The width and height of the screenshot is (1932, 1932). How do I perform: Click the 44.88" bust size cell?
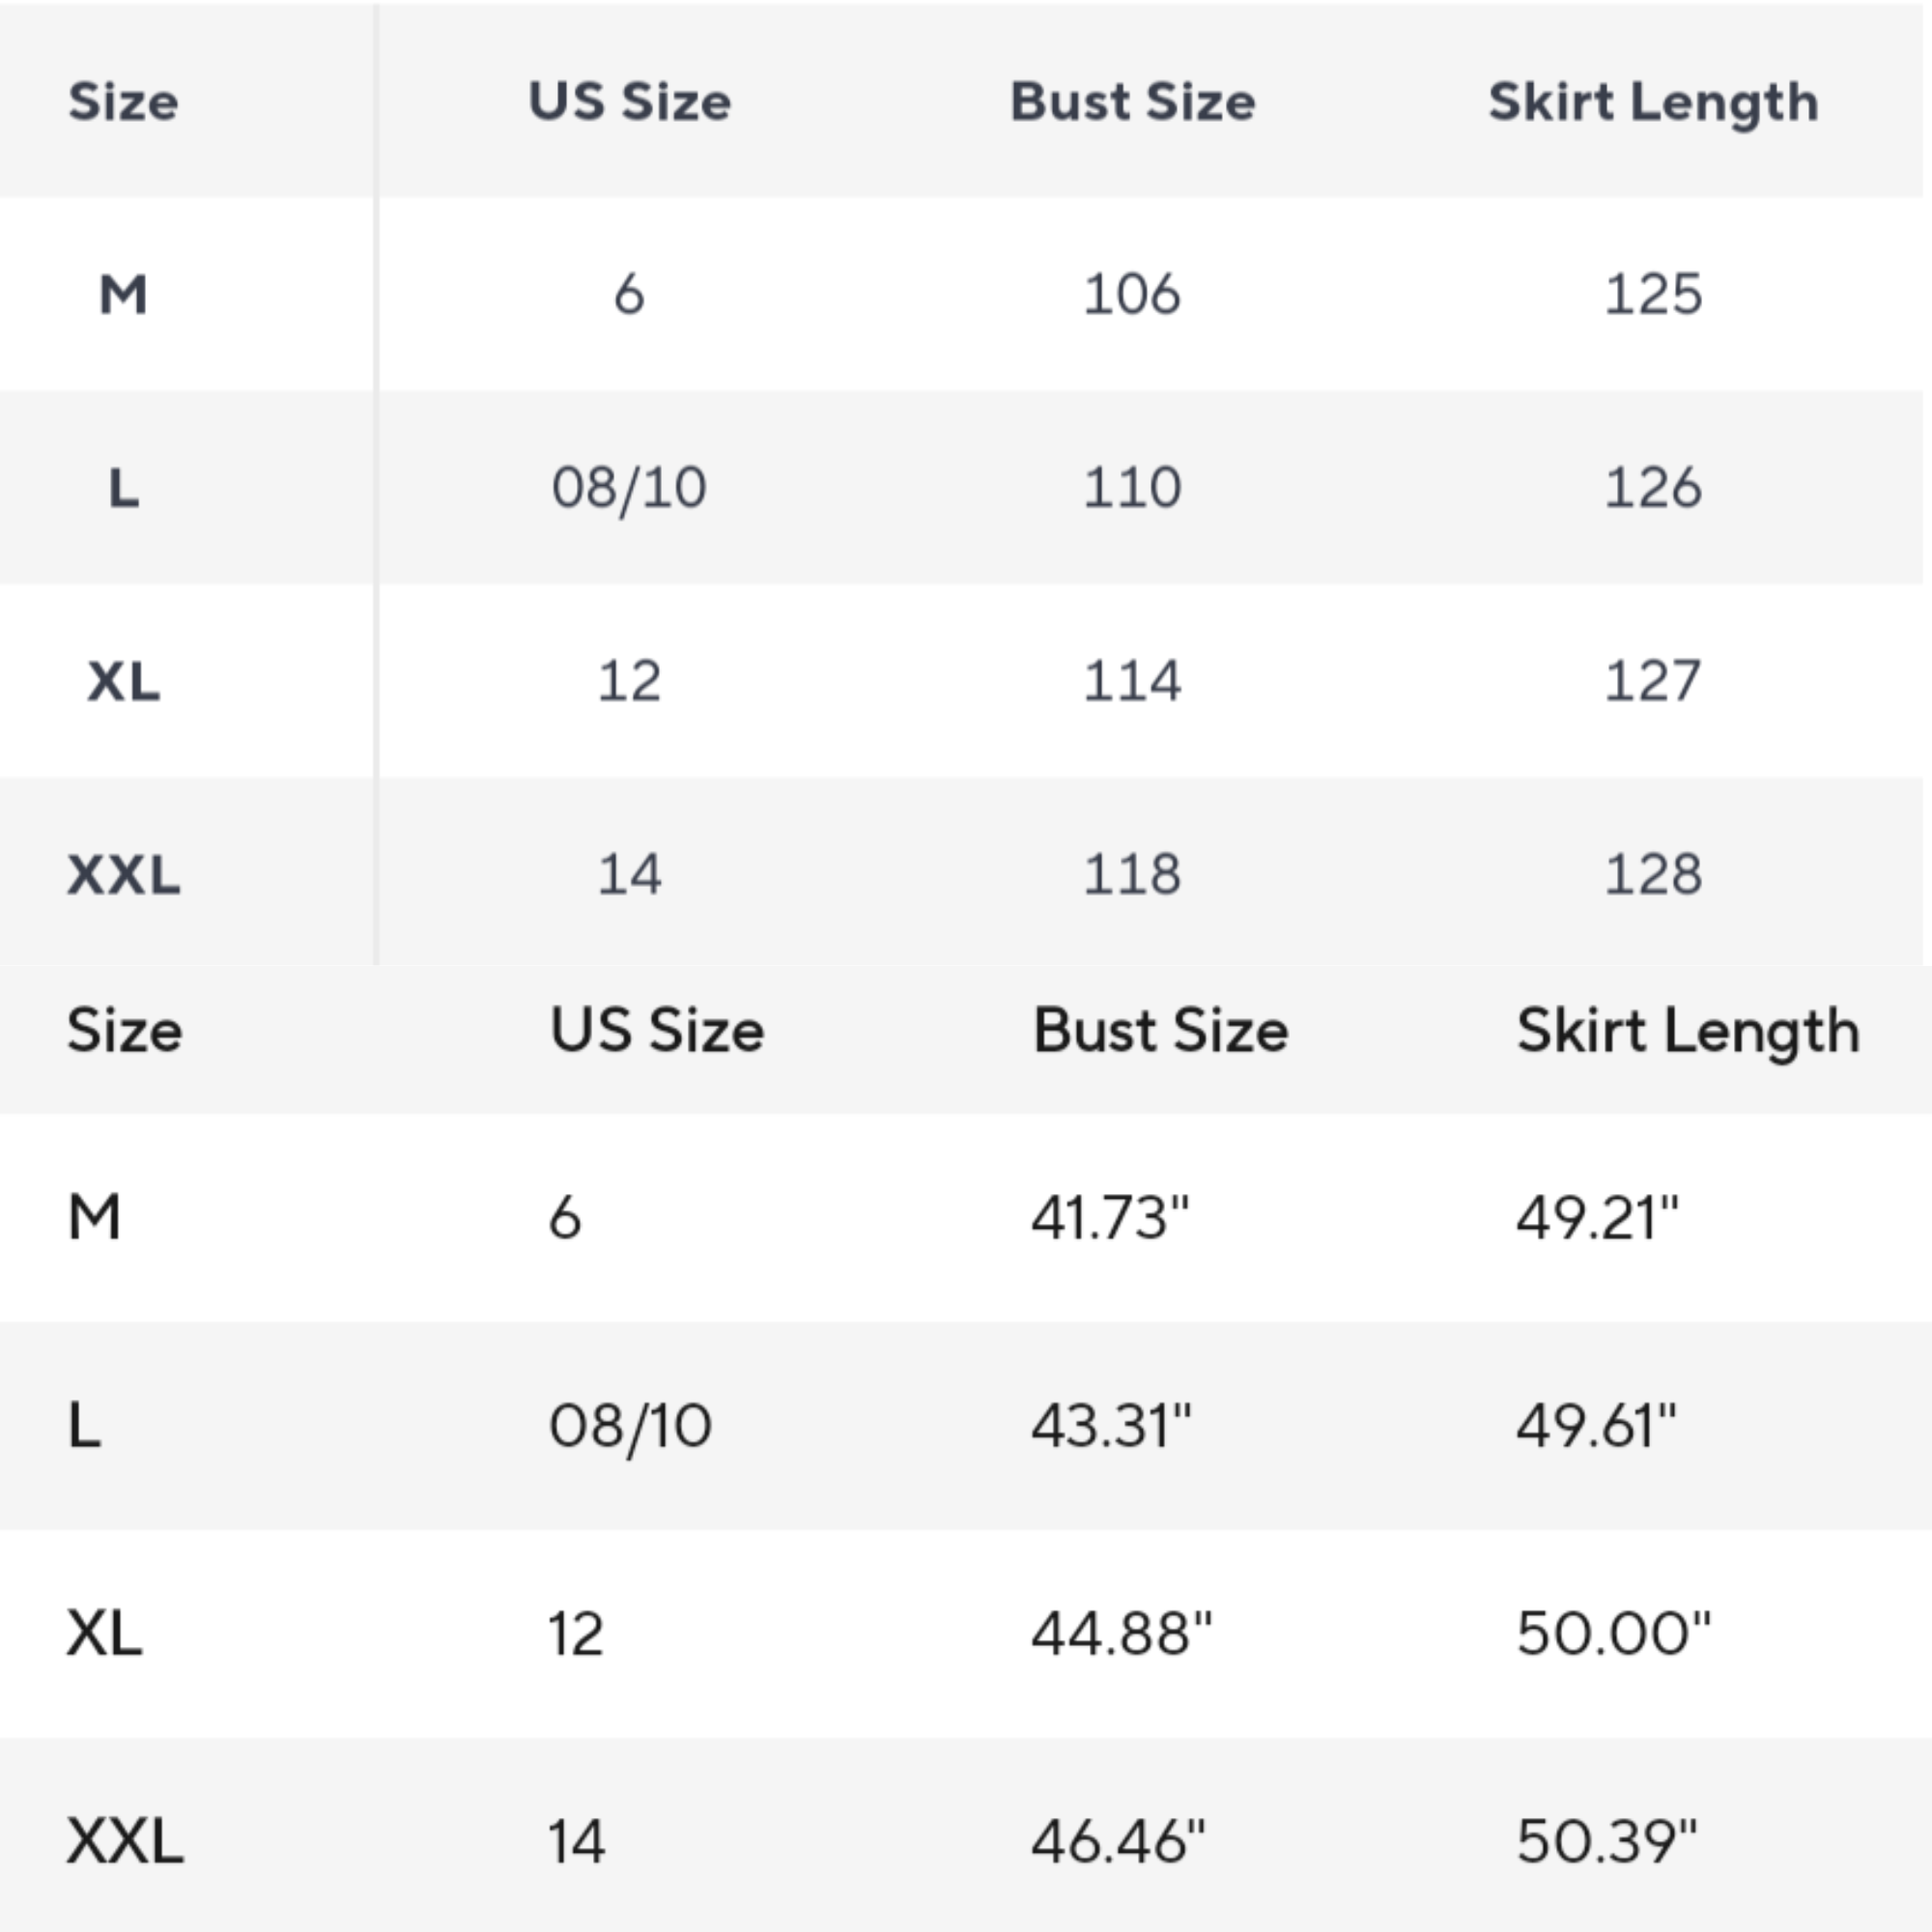tap(1121, 1634)
